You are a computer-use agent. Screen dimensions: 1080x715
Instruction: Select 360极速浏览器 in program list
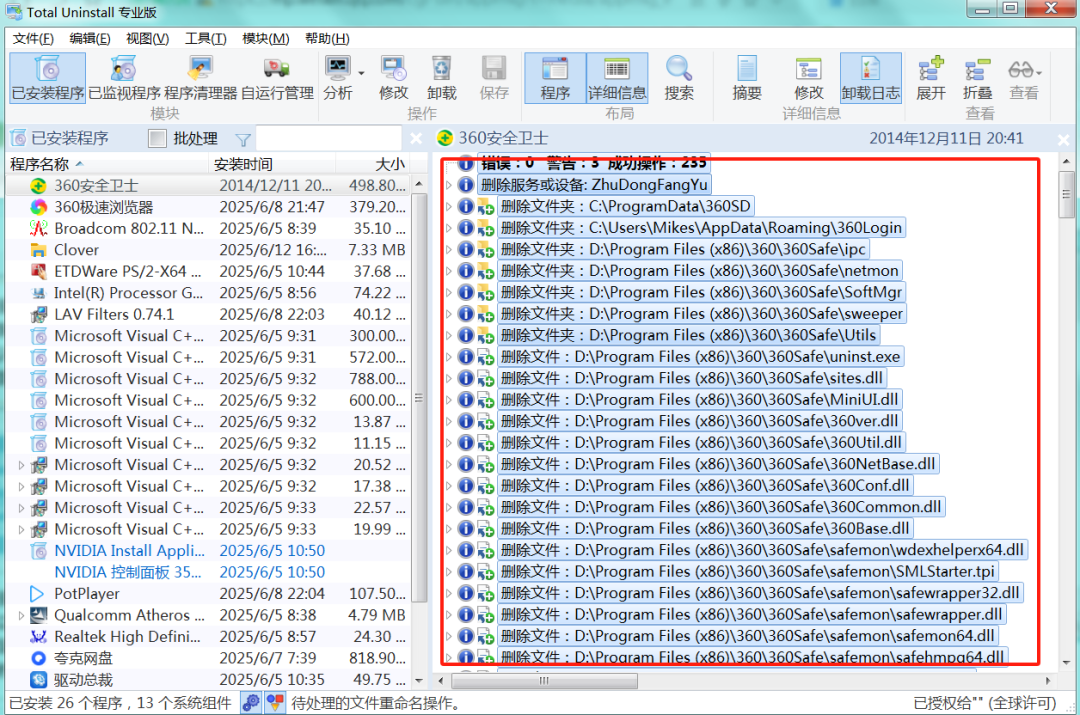(209, 207)
